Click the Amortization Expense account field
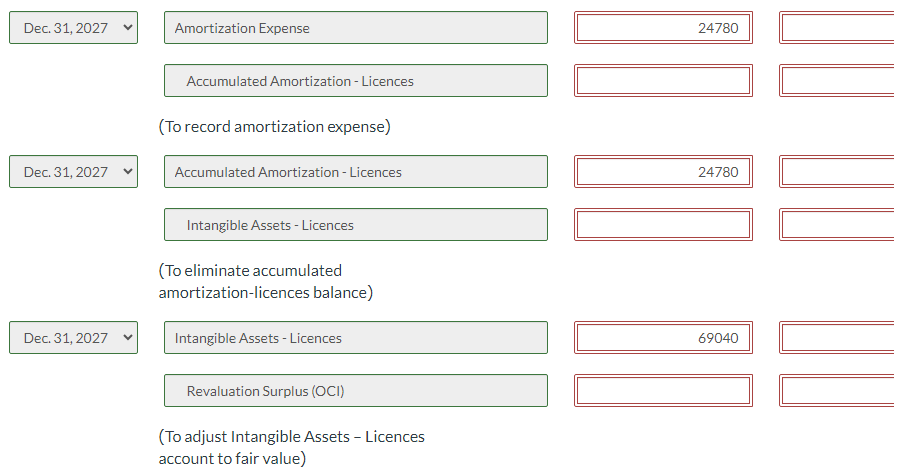The height and width of the screenshot is (475, 917). pyautogui.click(x=356, y=28)
